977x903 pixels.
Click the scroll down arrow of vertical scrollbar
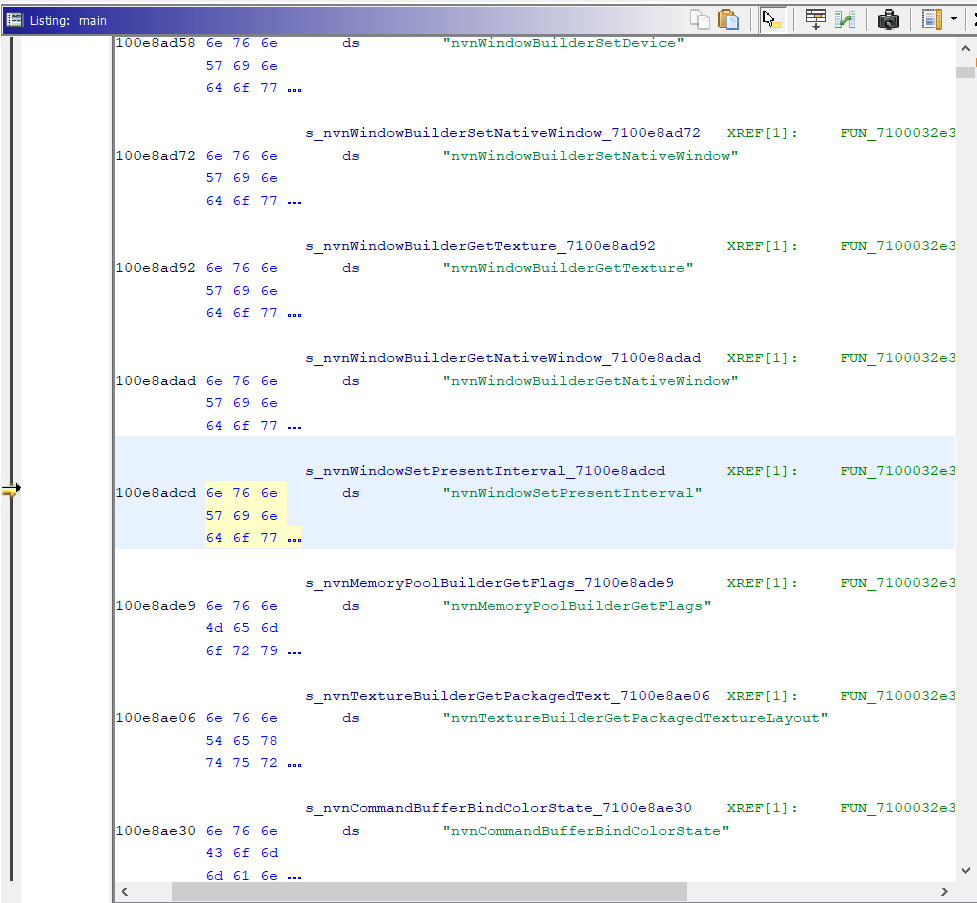pos(965,870)
